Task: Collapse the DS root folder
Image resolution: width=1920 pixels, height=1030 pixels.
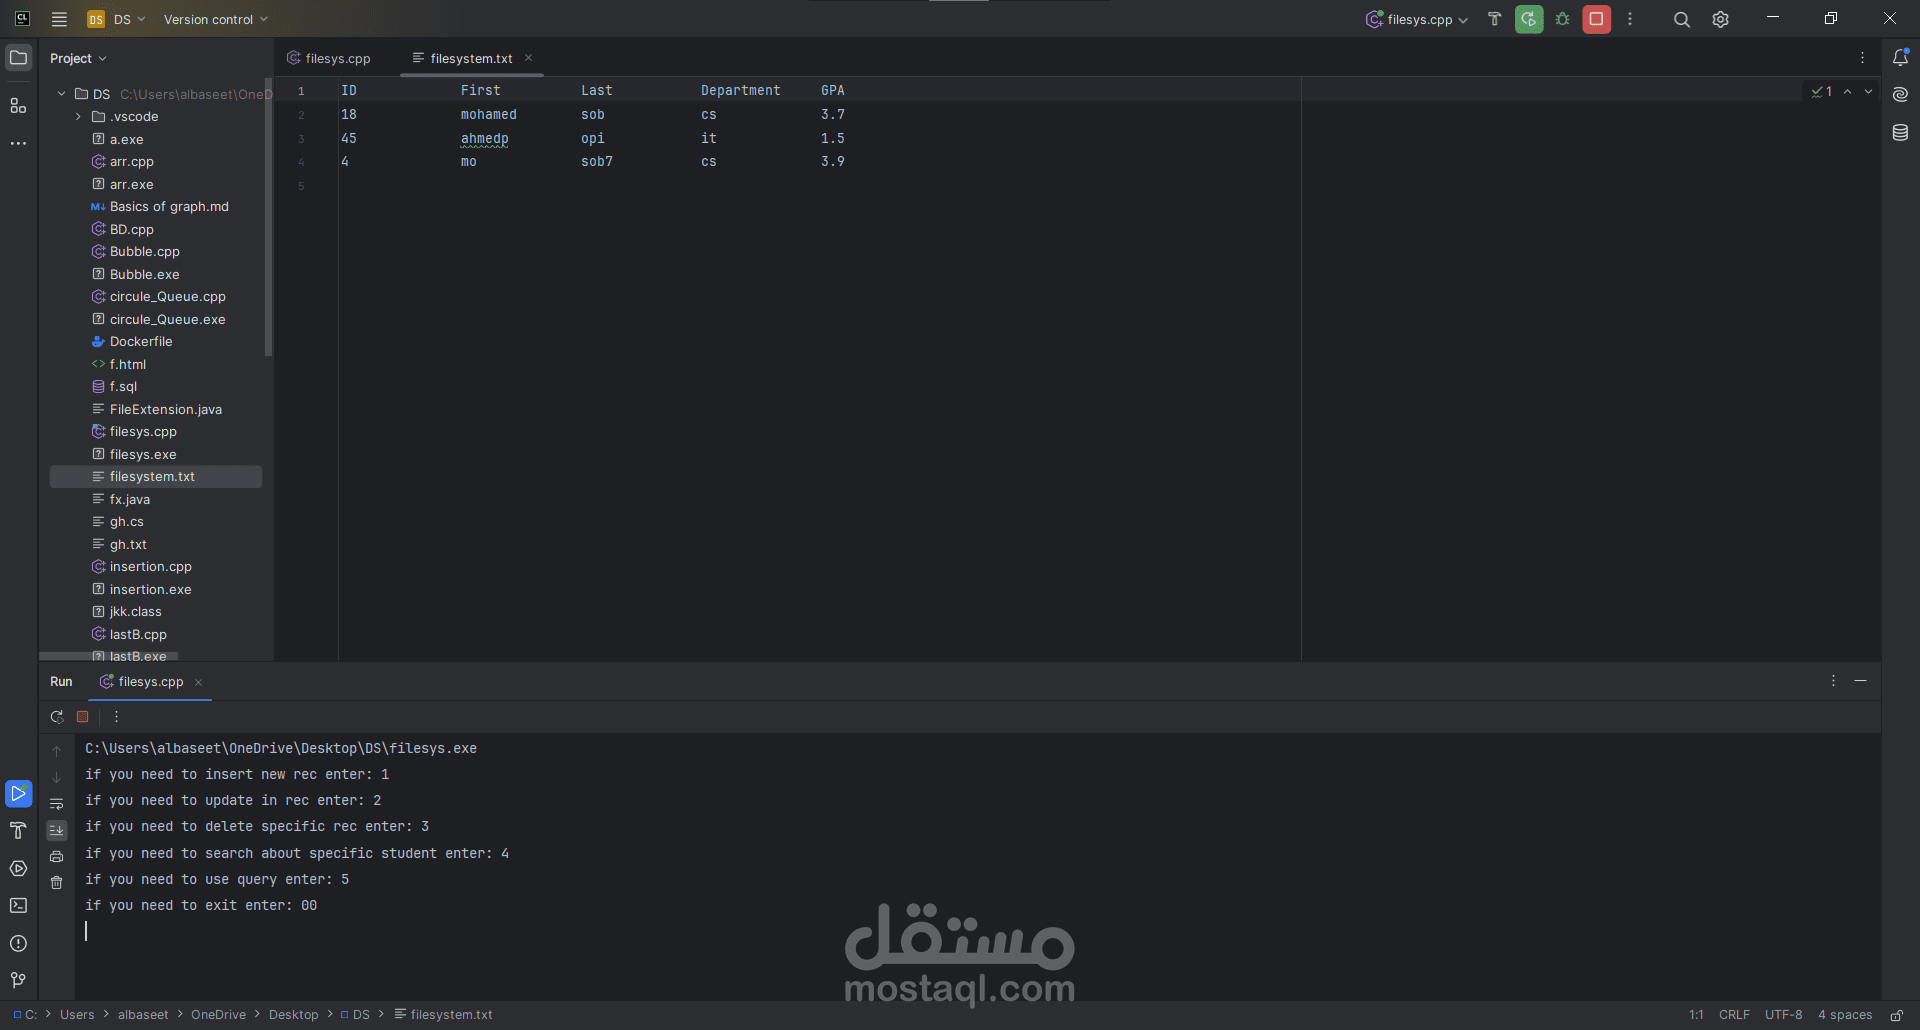Action: tap(62, 94)
